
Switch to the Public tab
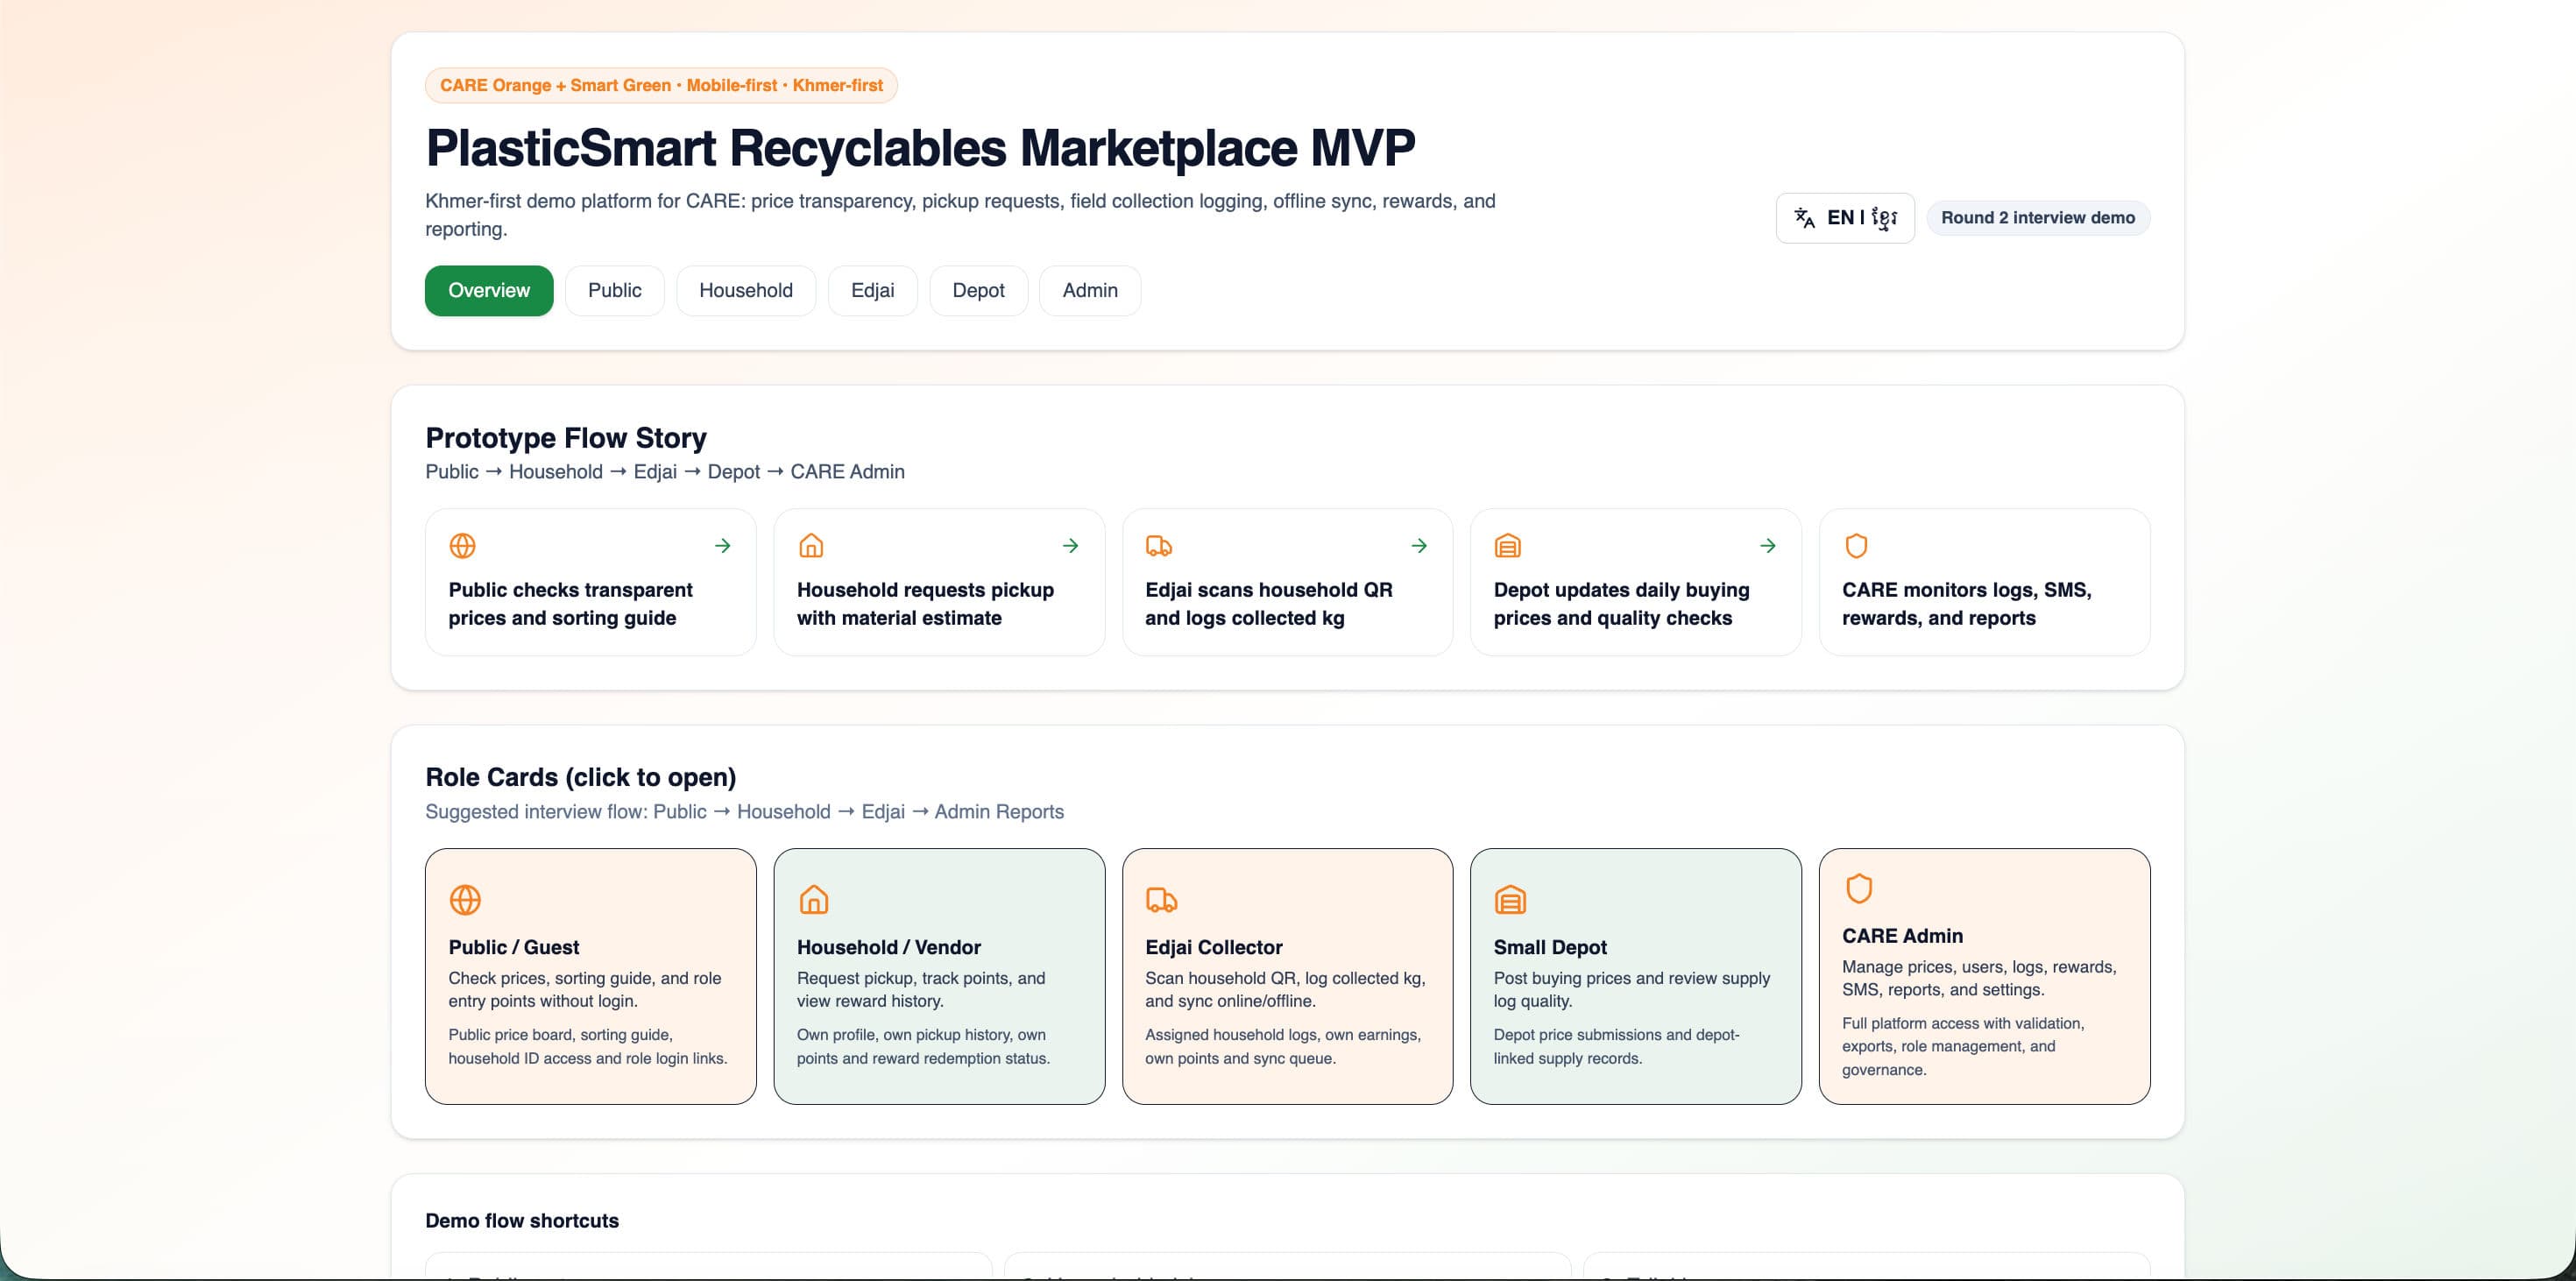coord(614,290)
